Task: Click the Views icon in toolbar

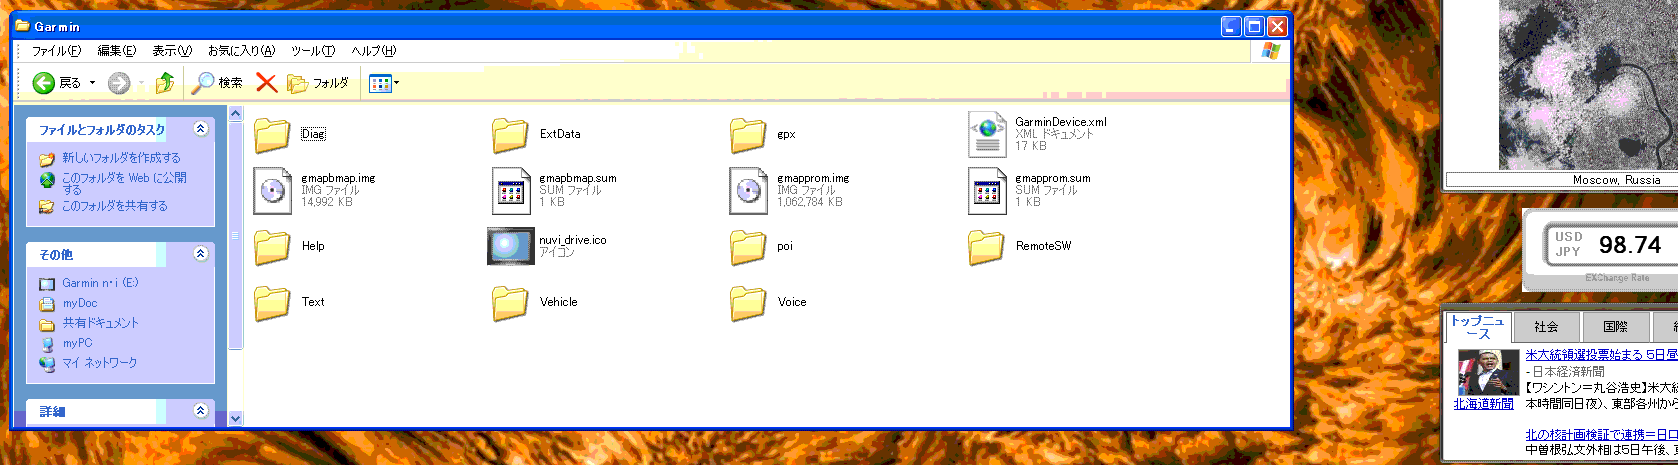Action: (380, 83)
